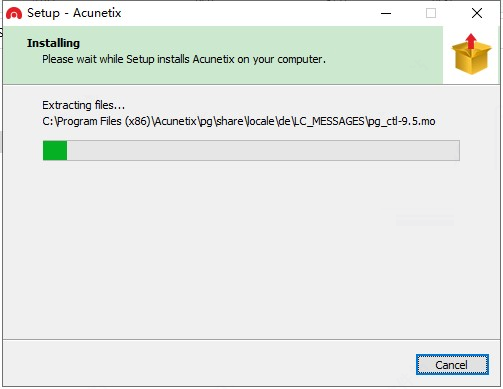The height and width of the screenshot is (389, 503).
Task: Minimize the Setup window
Action: pyautogui.click(x=386, y=13)
